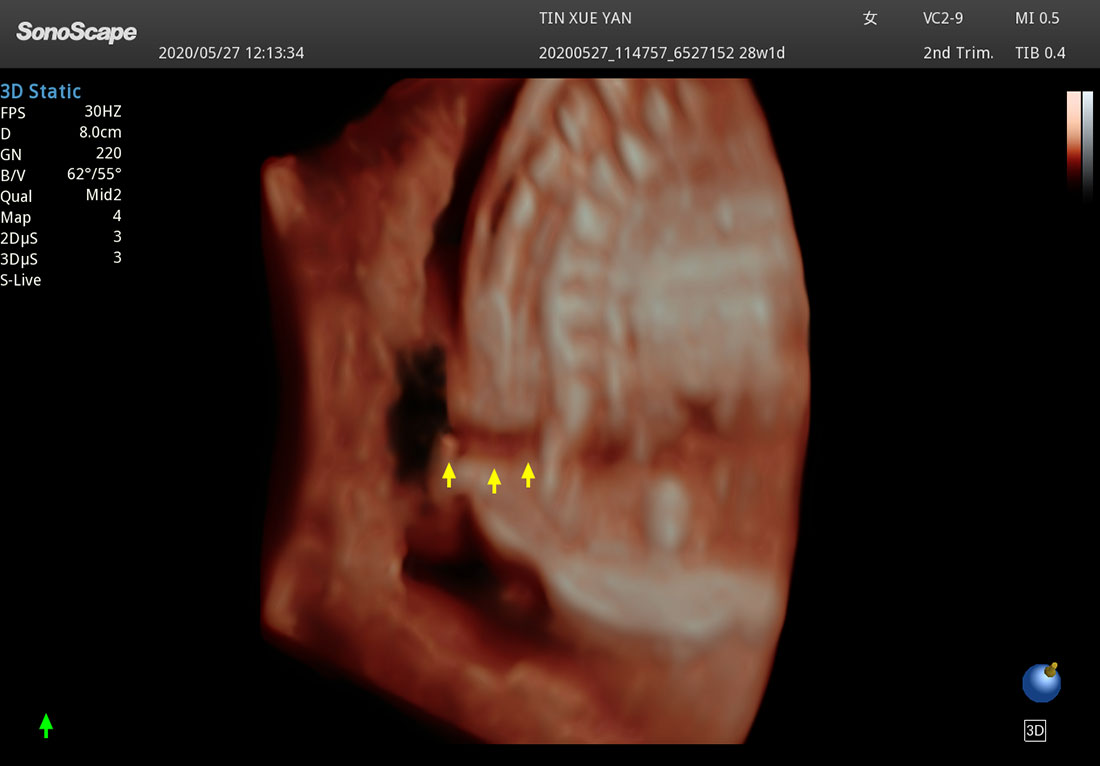
Task: Click the 2DμS parameter value 3
Action: [x=117, y=236]
